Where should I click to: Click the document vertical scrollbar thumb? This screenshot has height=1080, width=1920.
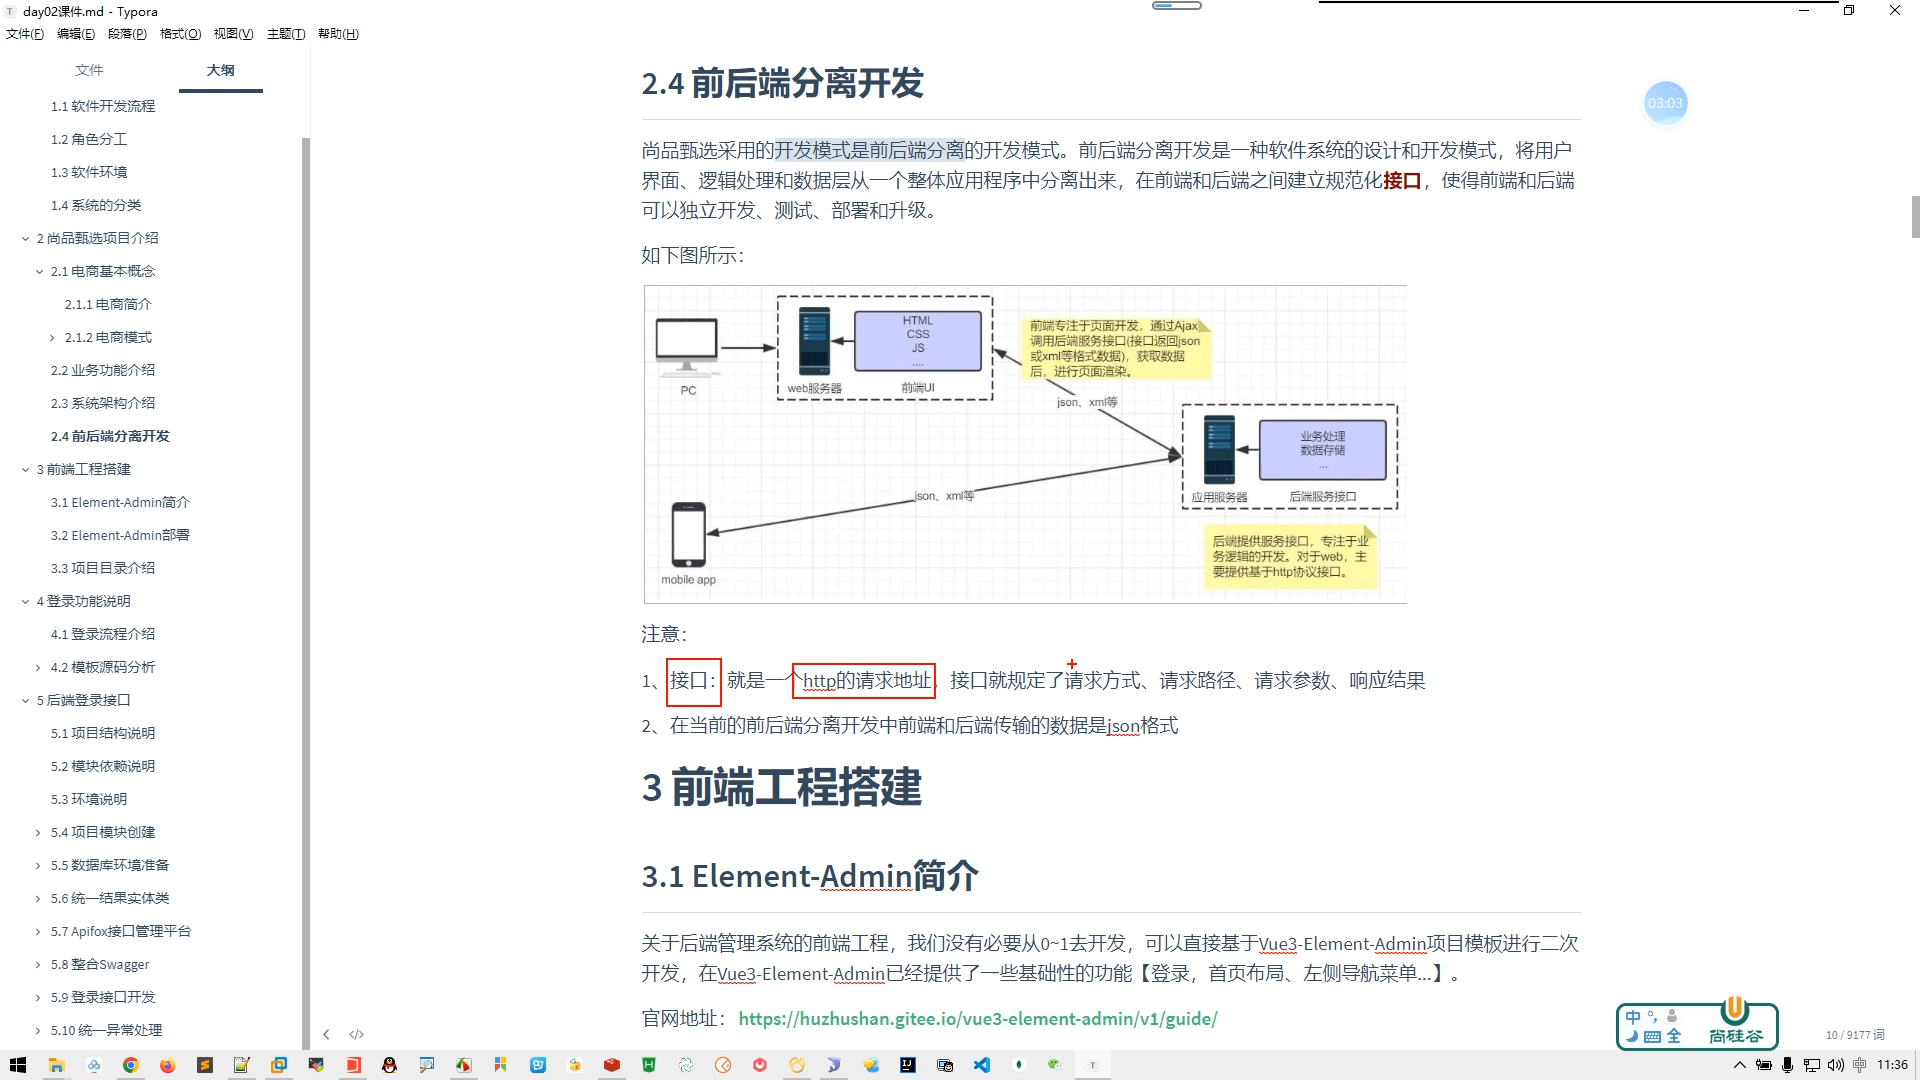click(x=1915, y=216)
